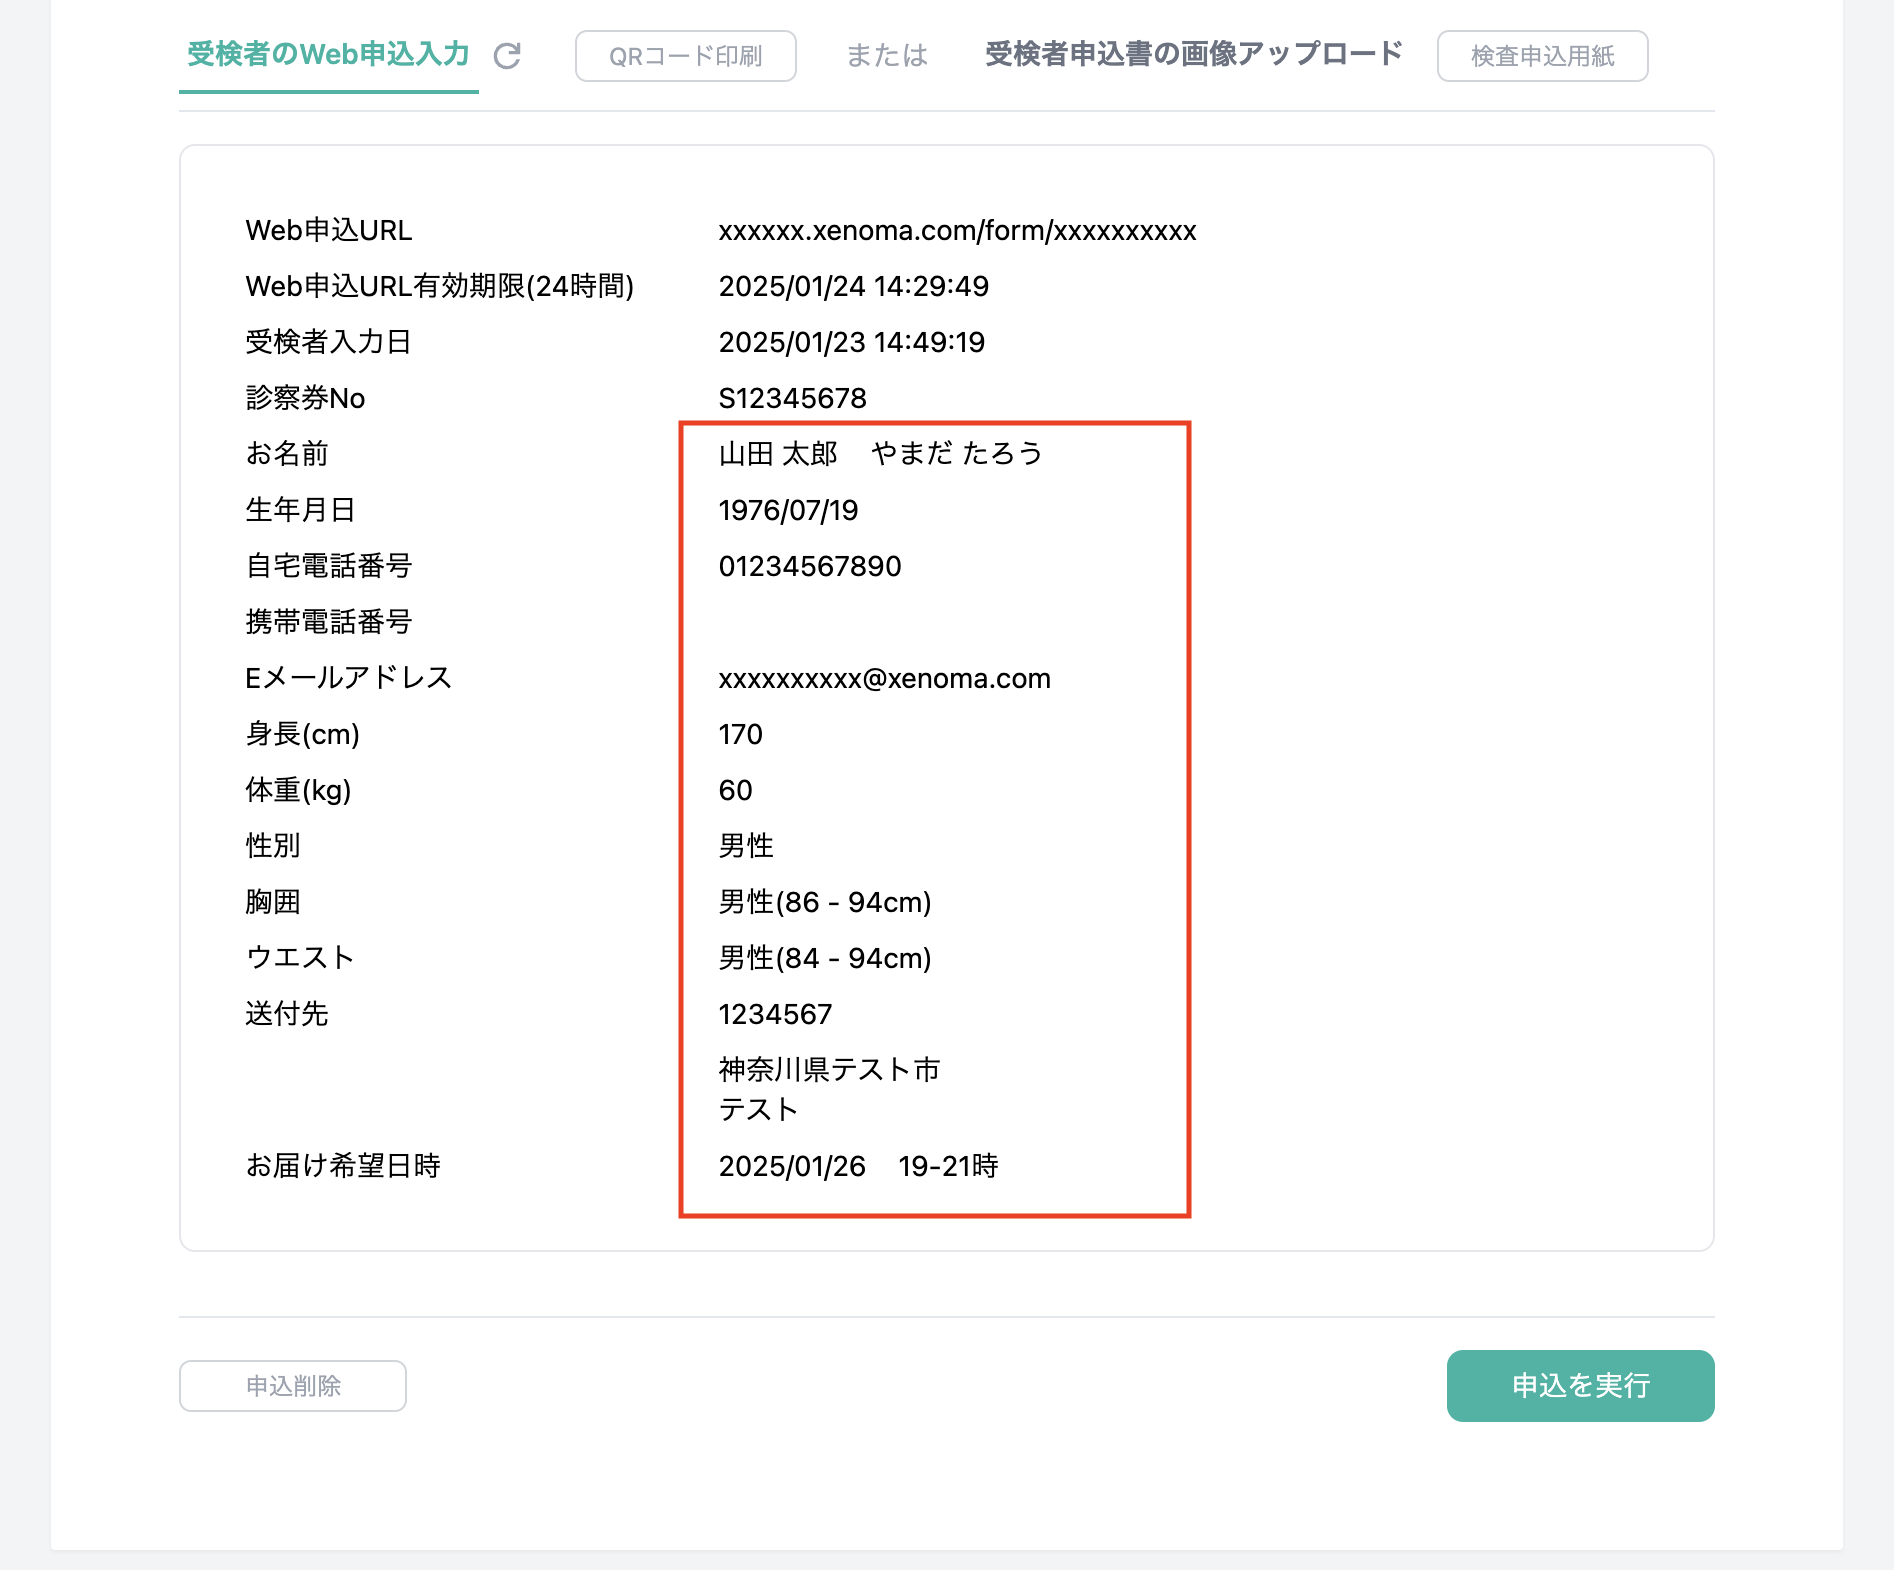Click the refresh icon beside Web申込入力
This screenshot has height=1570, width=1894.
coord(507,56)
